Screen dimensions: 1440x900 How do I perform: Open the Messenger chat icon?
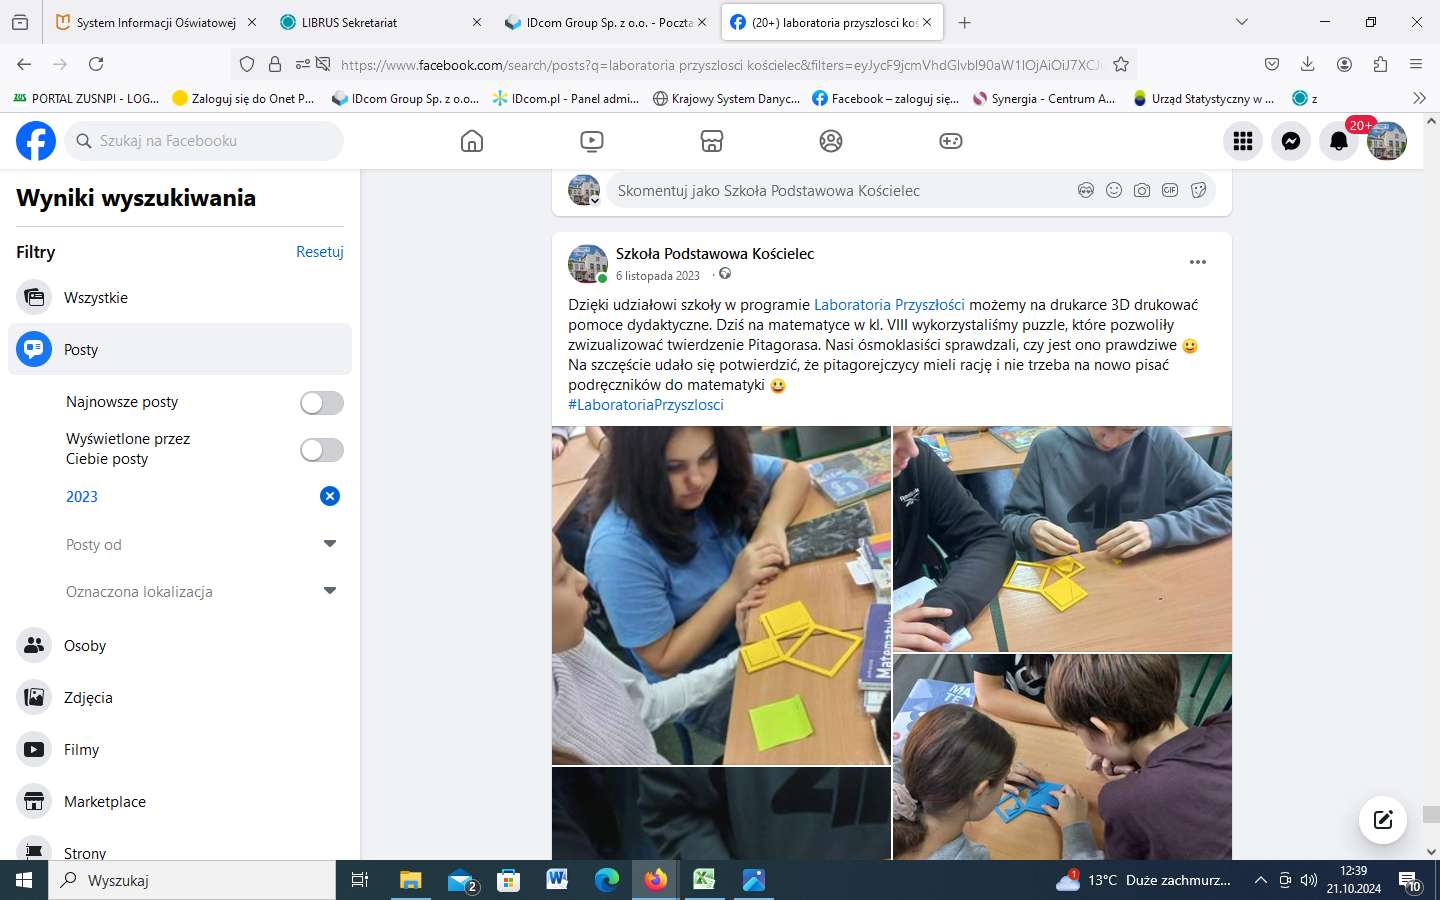click(1291, 141)
